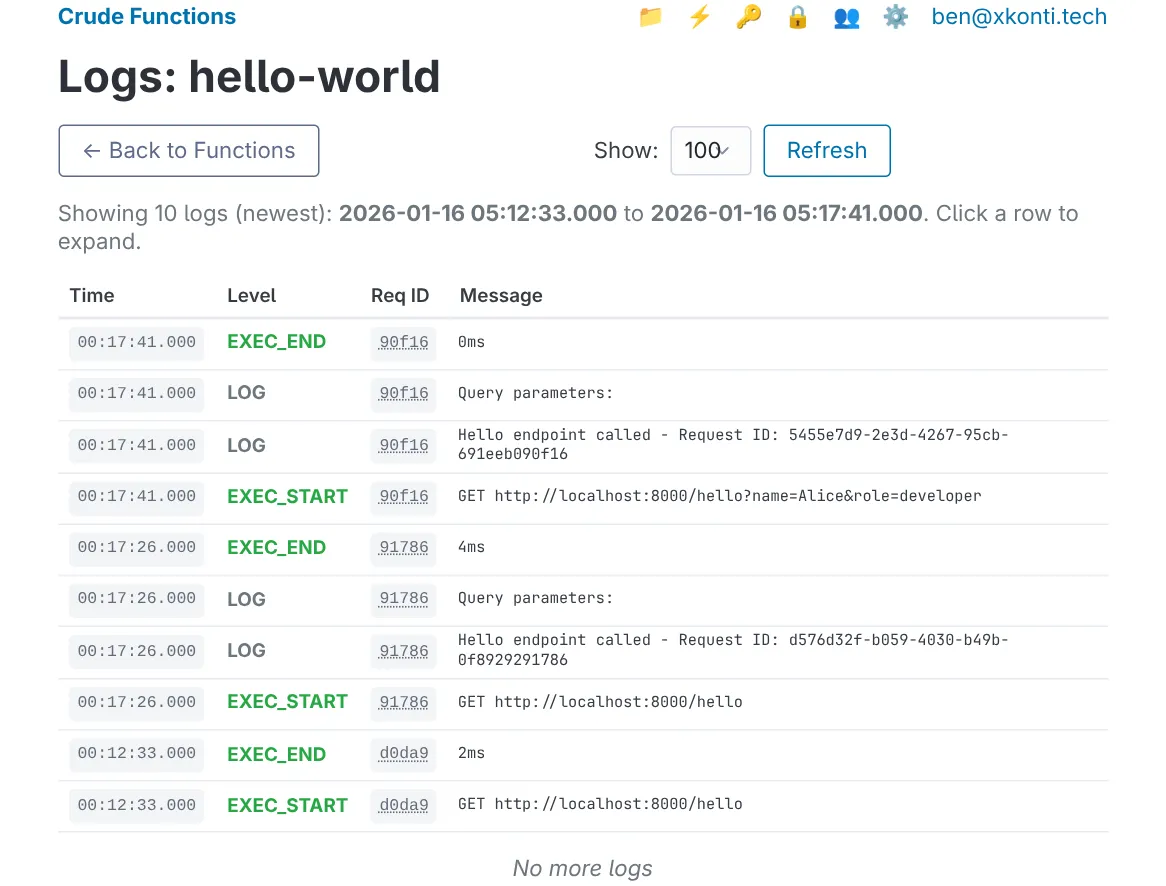Click the d0da9 request ID in the 2ms row

pos(404,754)
